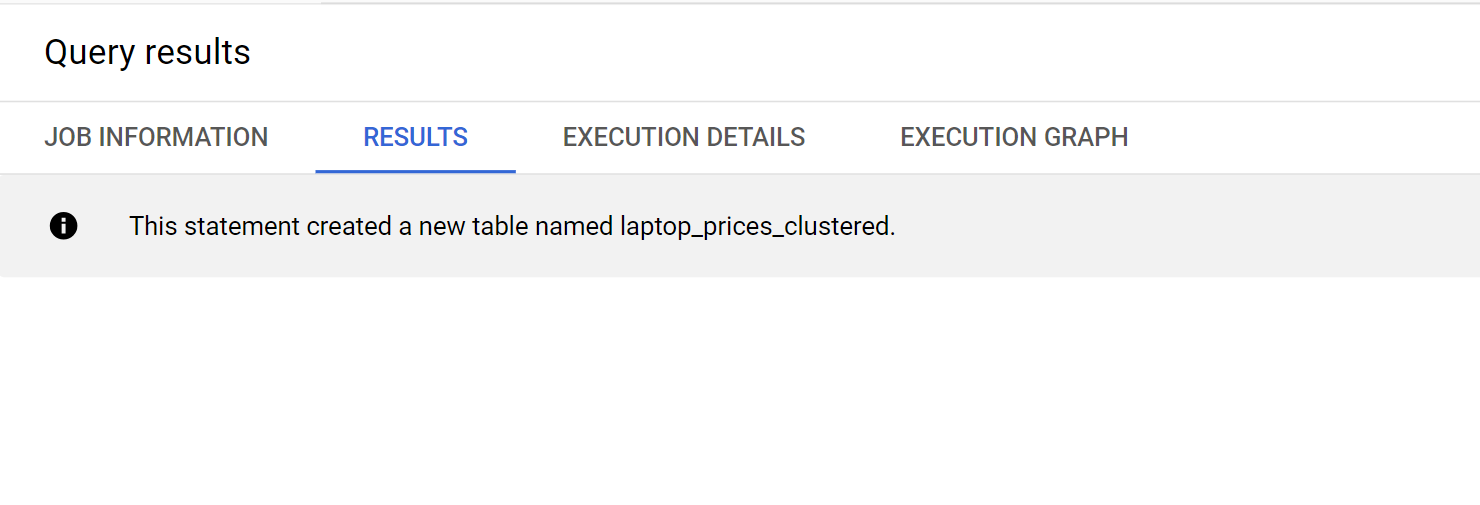1480x505 pixels.
Task: Click the blue underline beneath RESULTS
Action: [x=416, y=171]
